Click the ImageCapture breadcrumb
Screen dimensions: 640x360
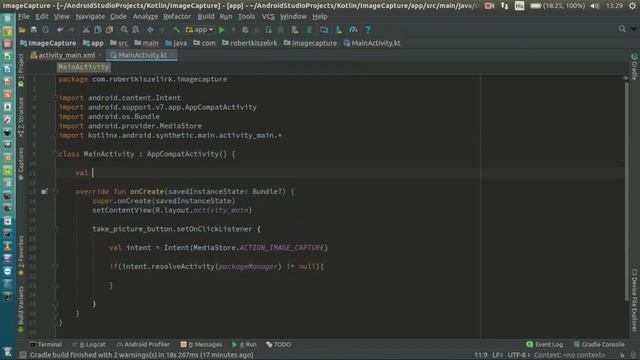48,43
